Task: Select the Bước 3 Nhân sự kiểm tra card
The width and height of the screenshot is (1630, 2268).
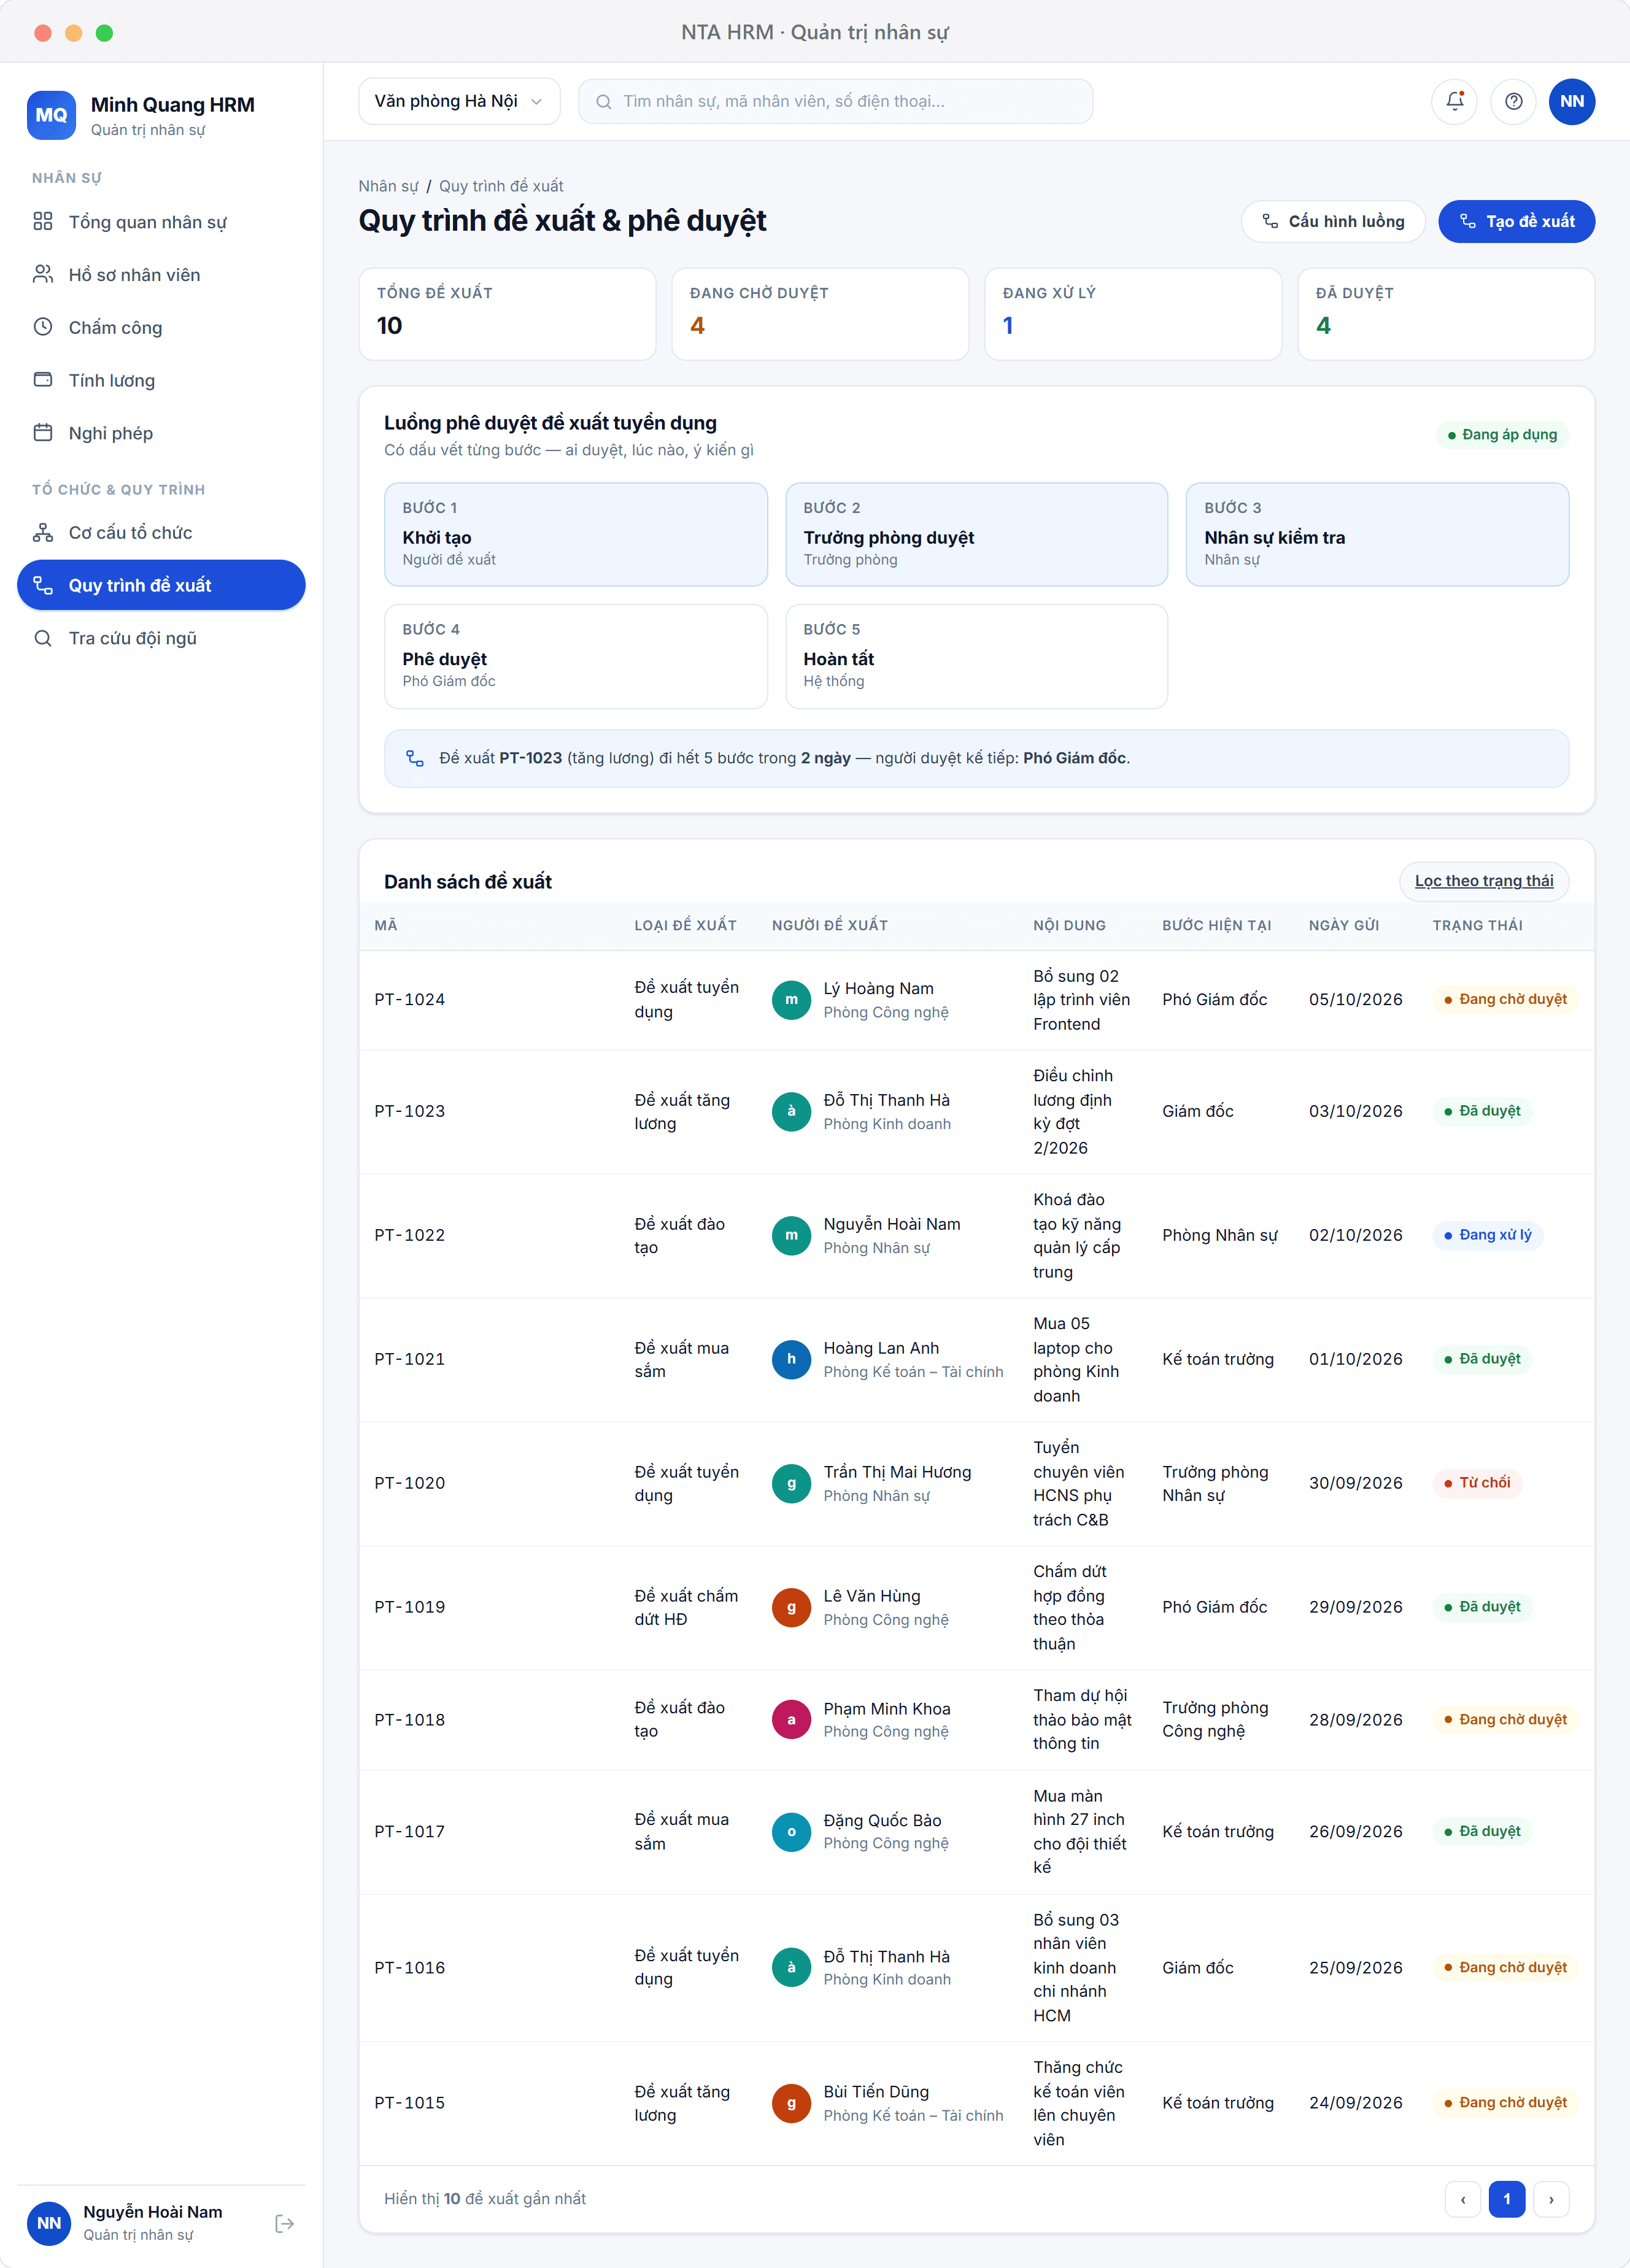Action: coord(1377,534)
